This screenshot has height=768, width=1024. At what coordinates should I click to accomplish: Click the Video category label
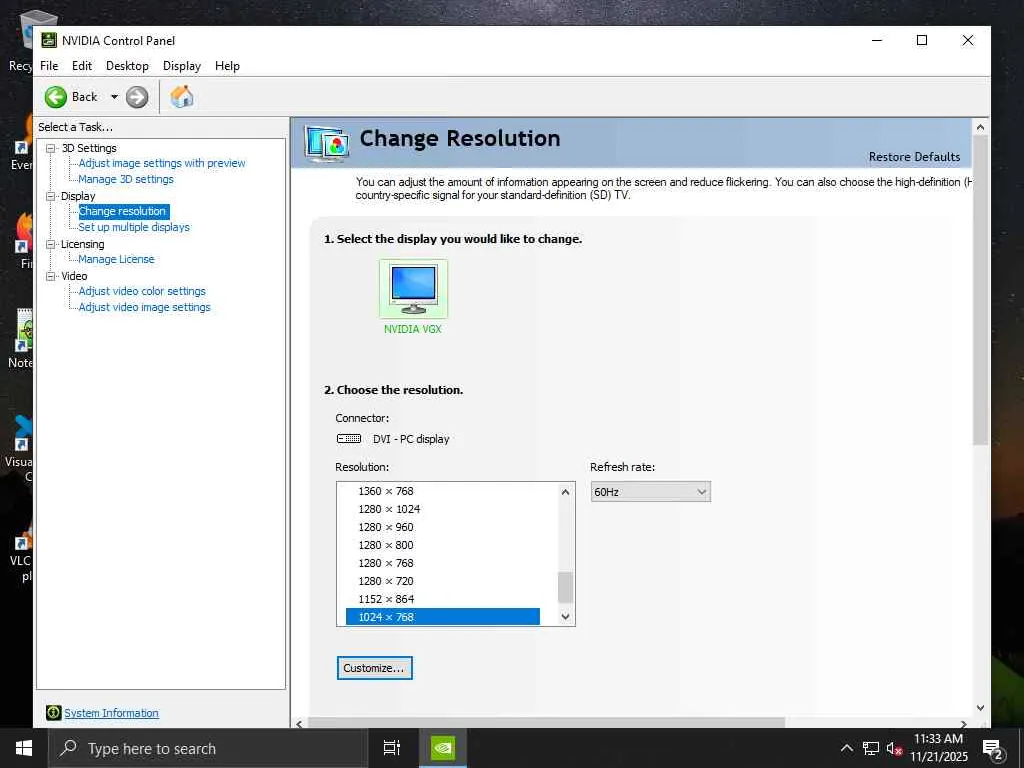(x=74, y=276)
